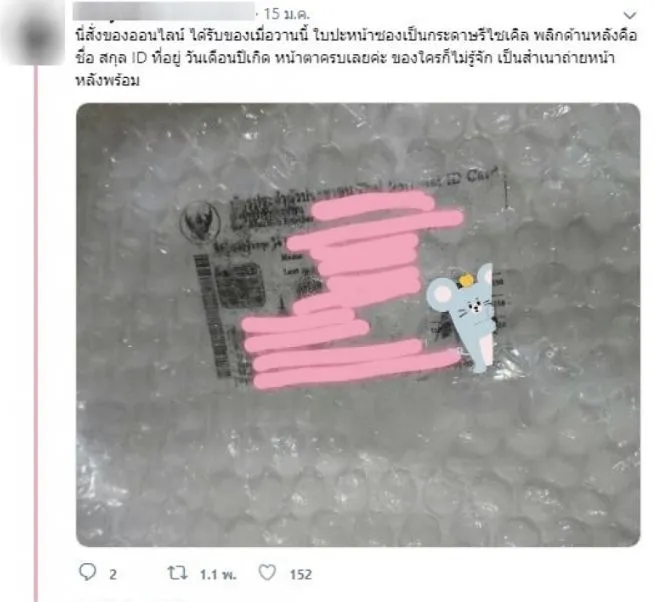Screen dimensions: 668x602
Task: Click the blurred username of the tweet author
Action: 164,12
